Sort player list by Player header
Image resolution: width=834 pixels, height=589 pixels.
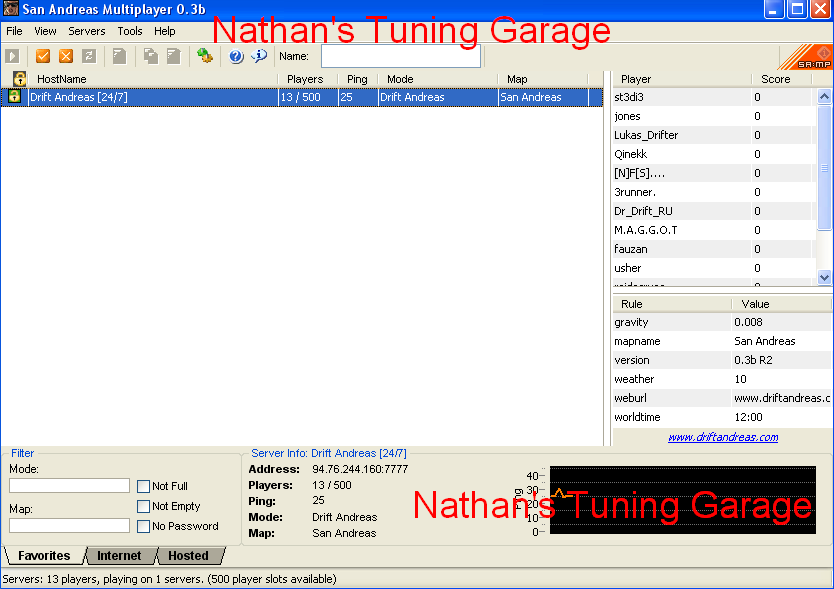tap(681, 79)
